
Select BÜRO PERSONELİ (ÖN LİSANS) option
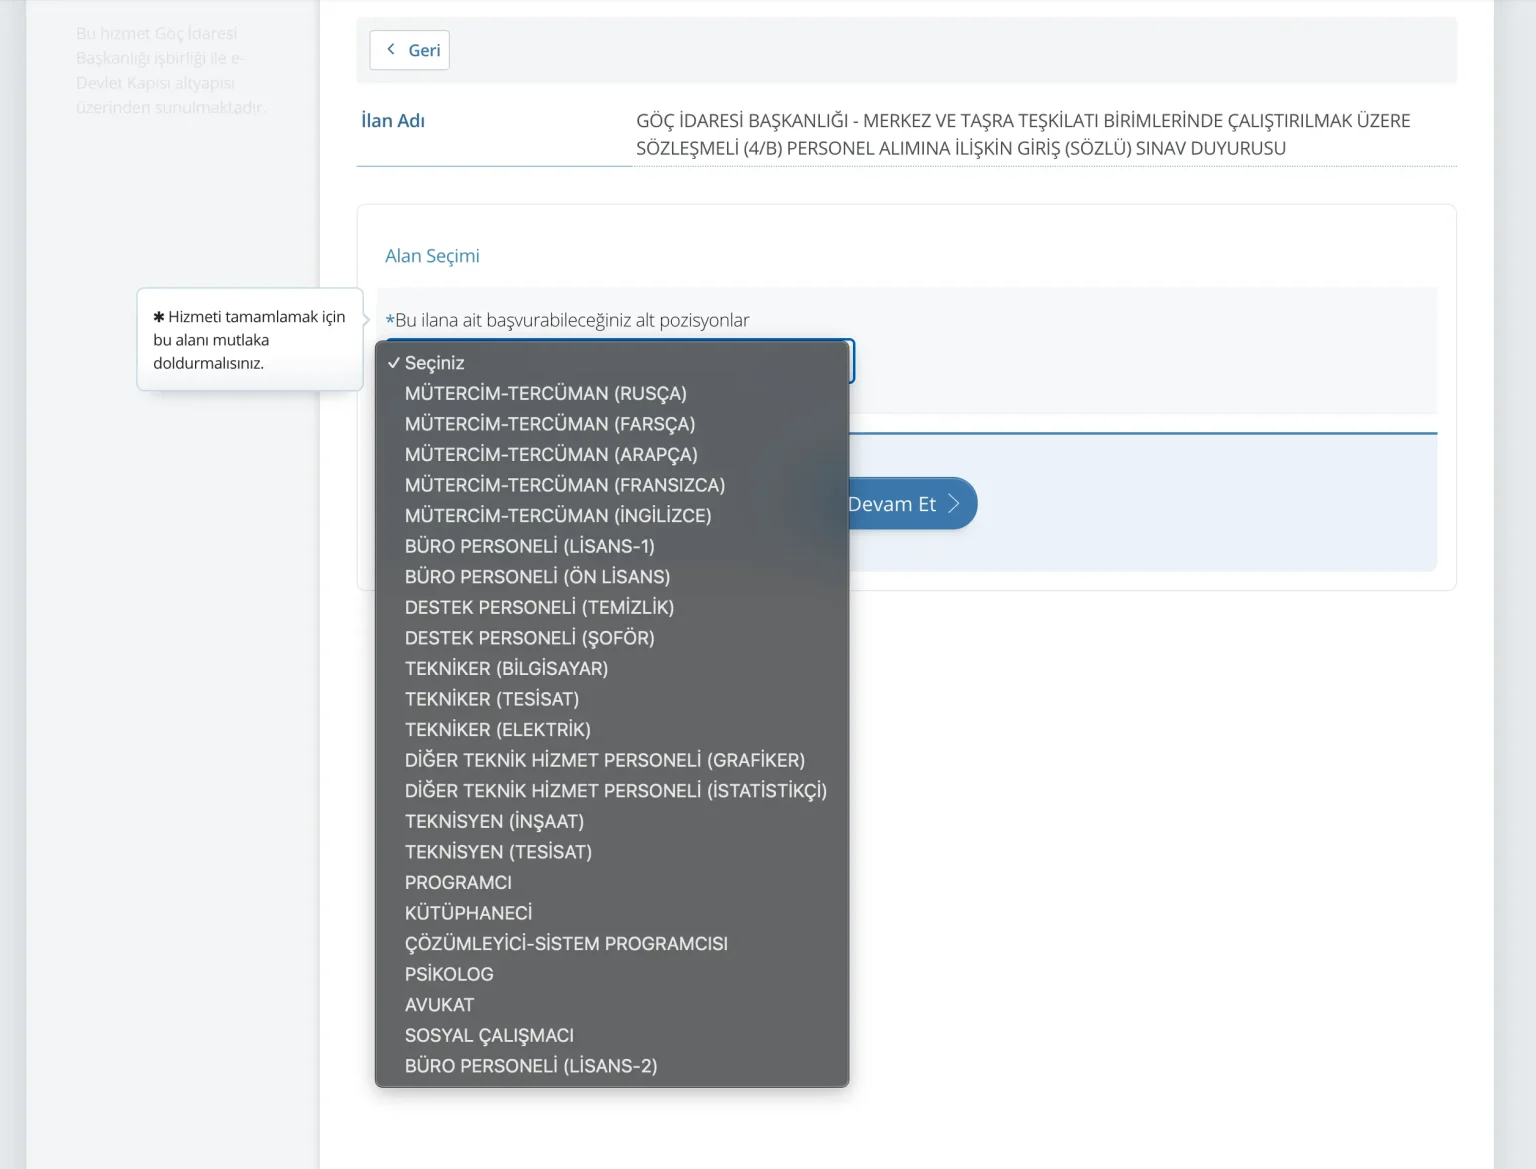coord(537,577)
